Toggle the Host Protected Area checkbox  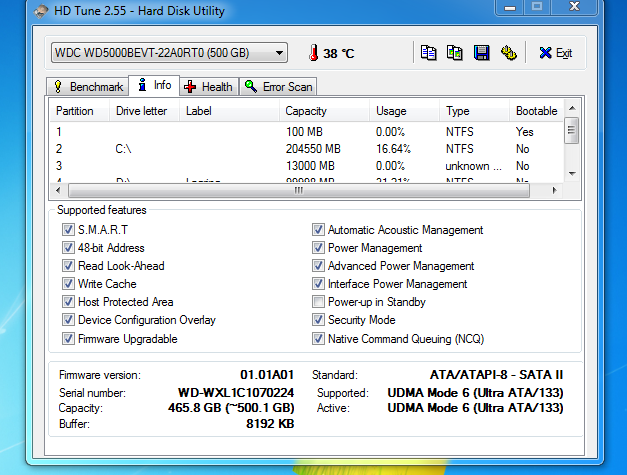point(68,301)
